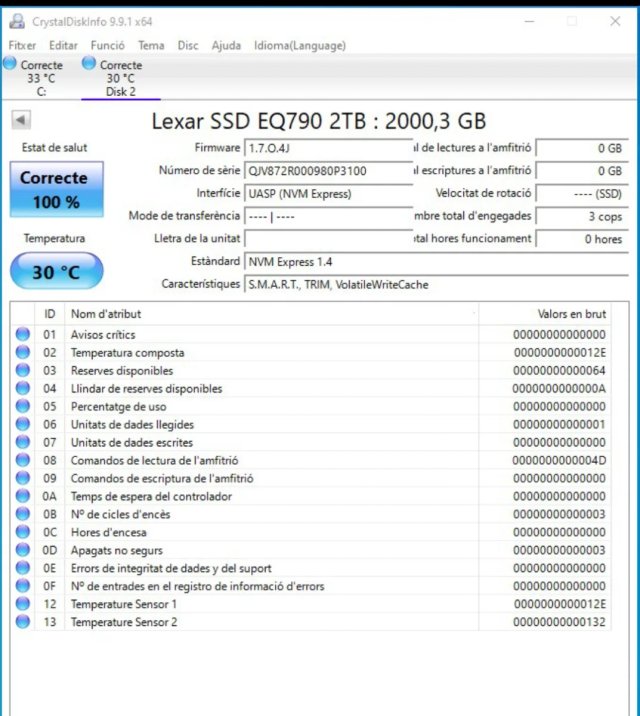
Task: Click status orb of Comandos de escriptura row
Action: pos(23,478)
